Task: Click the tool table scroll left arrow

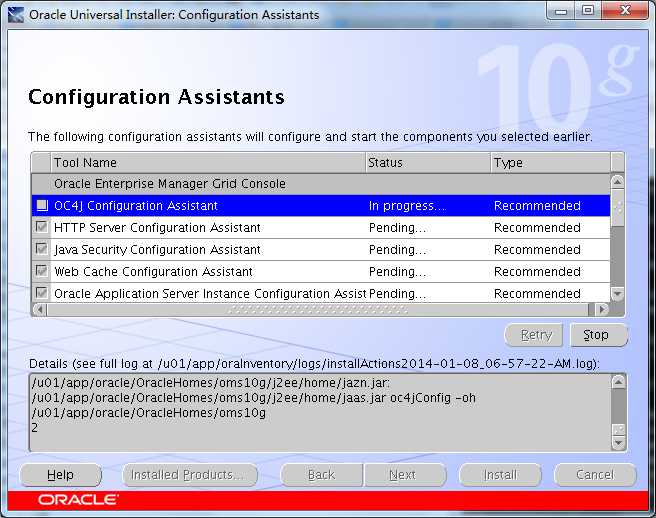Action: tap(39, 310)
